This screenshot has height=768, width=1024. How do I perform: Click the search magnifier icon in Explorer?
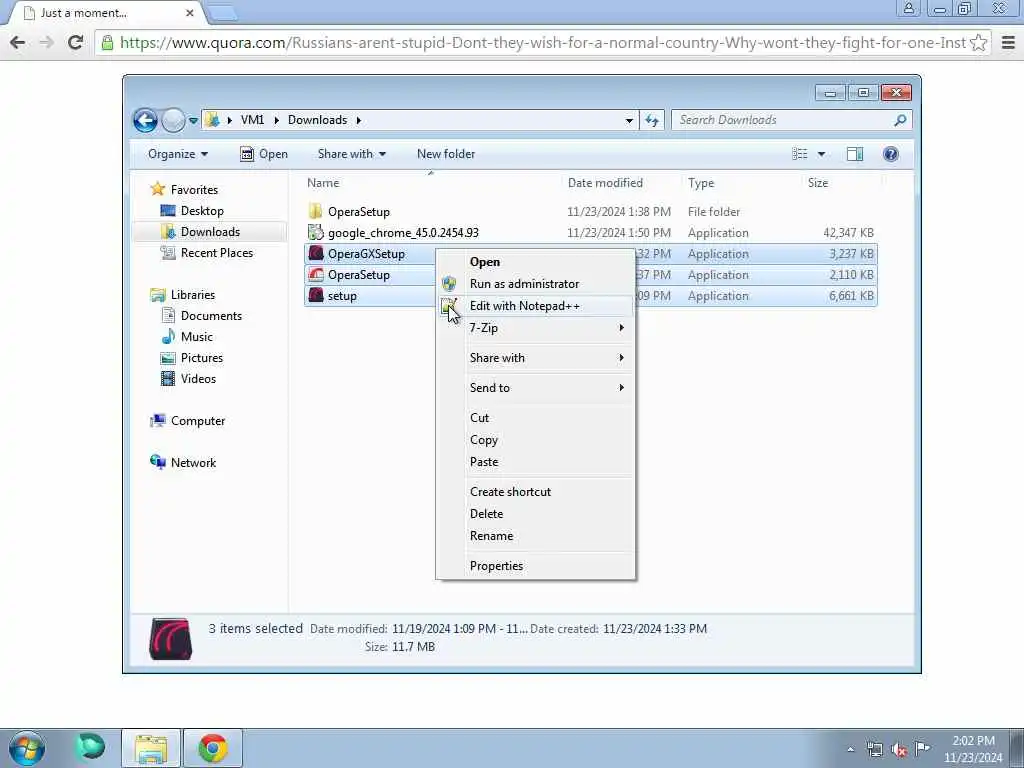tap(900, 120)
